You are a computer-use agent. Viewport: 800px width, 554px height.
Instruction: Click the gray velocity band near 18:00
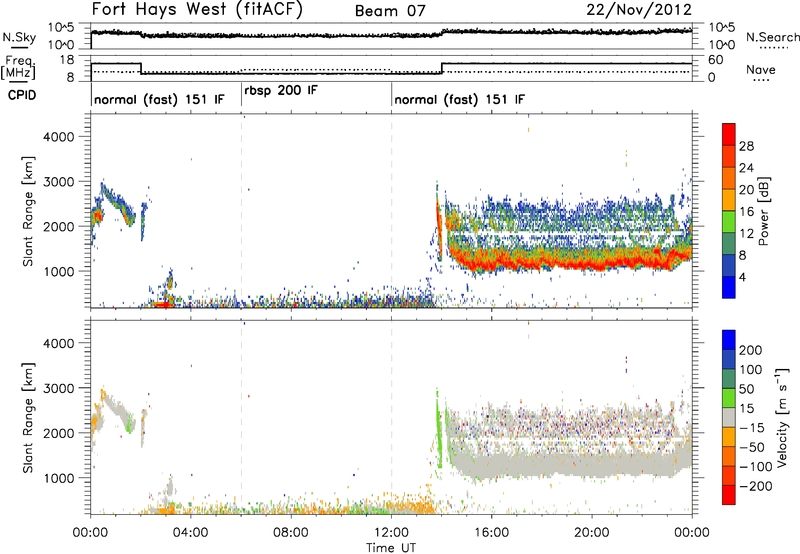[x=541, y=465]
